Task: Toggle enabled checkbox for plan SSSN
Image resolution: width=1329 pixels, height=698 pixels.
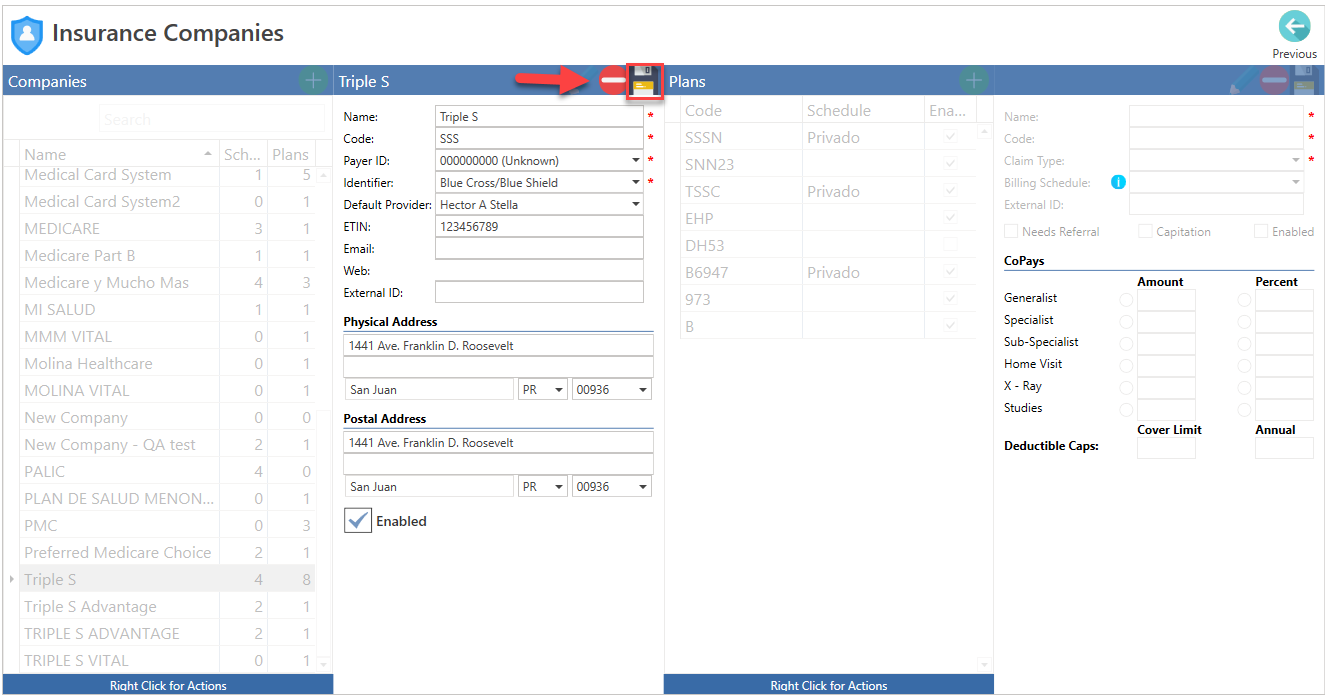Action: [x=950, y=137]
